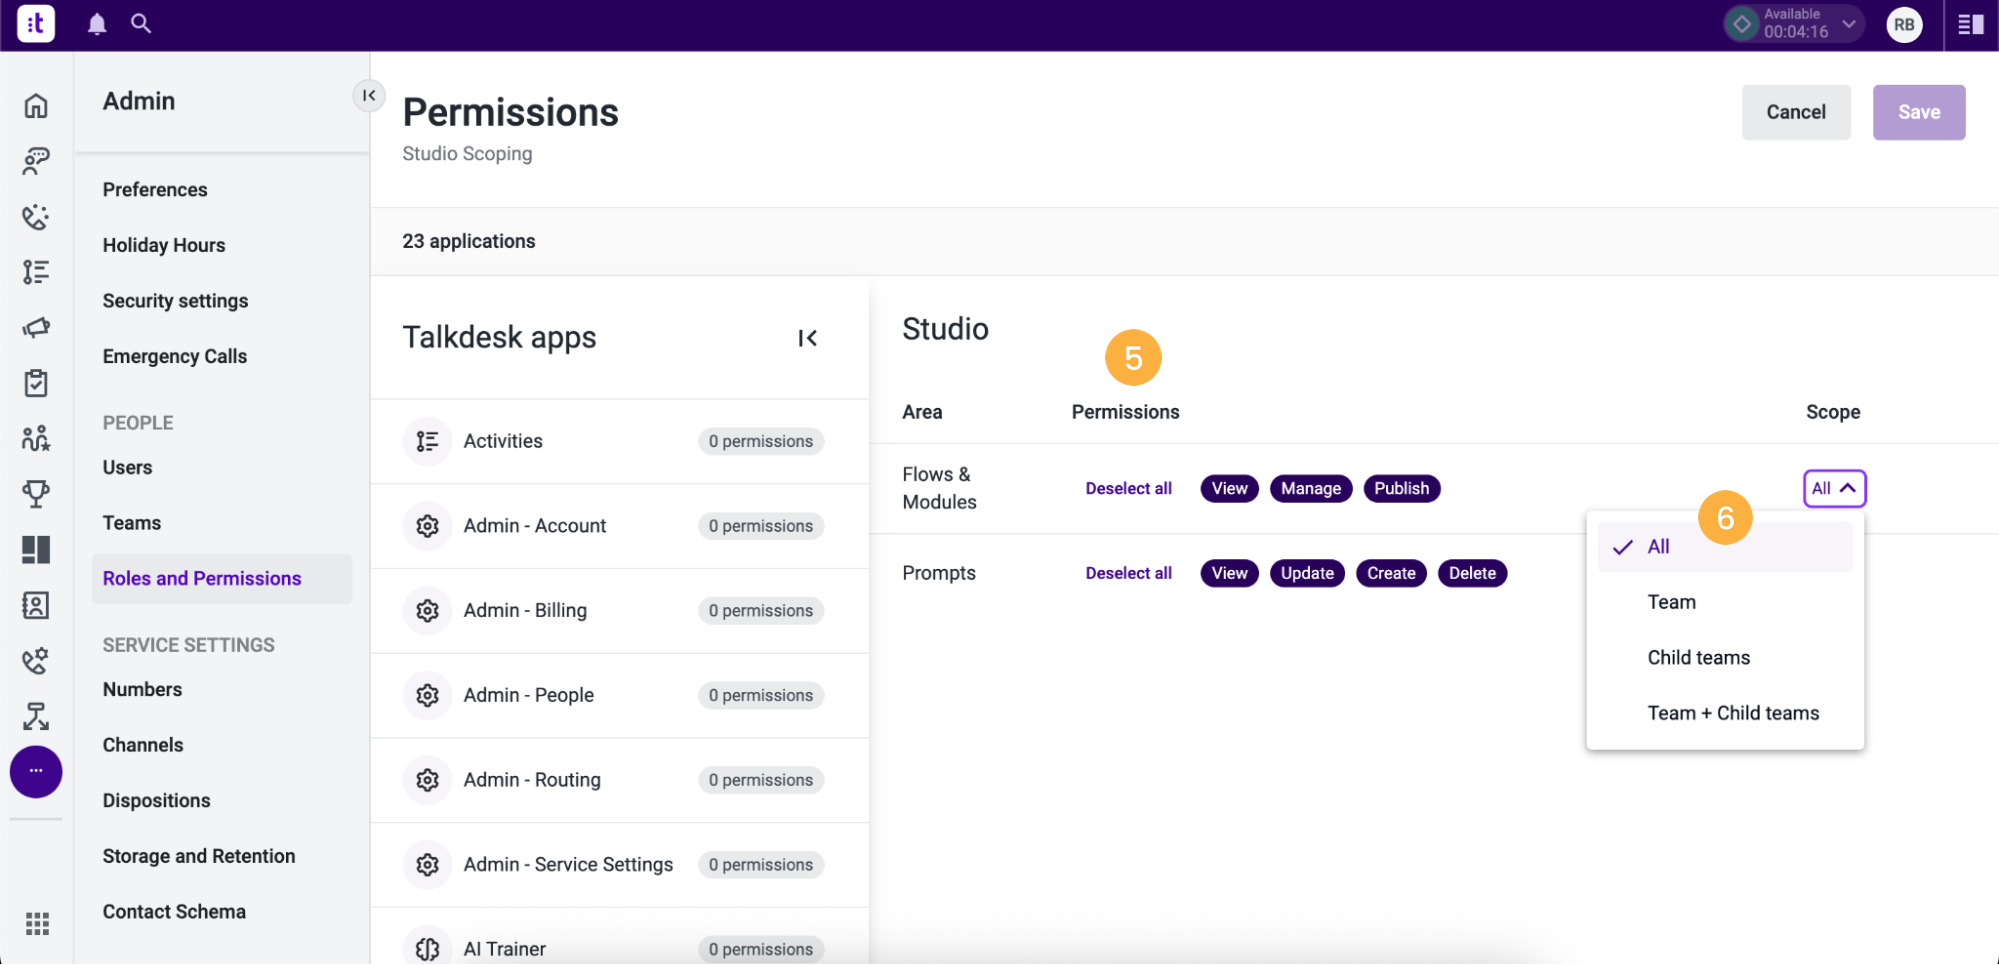Image resolution: width=1999 pixels, height=965 pixels.
Task: Deselect all Prompts permissions
Action: click(1128, 573)
